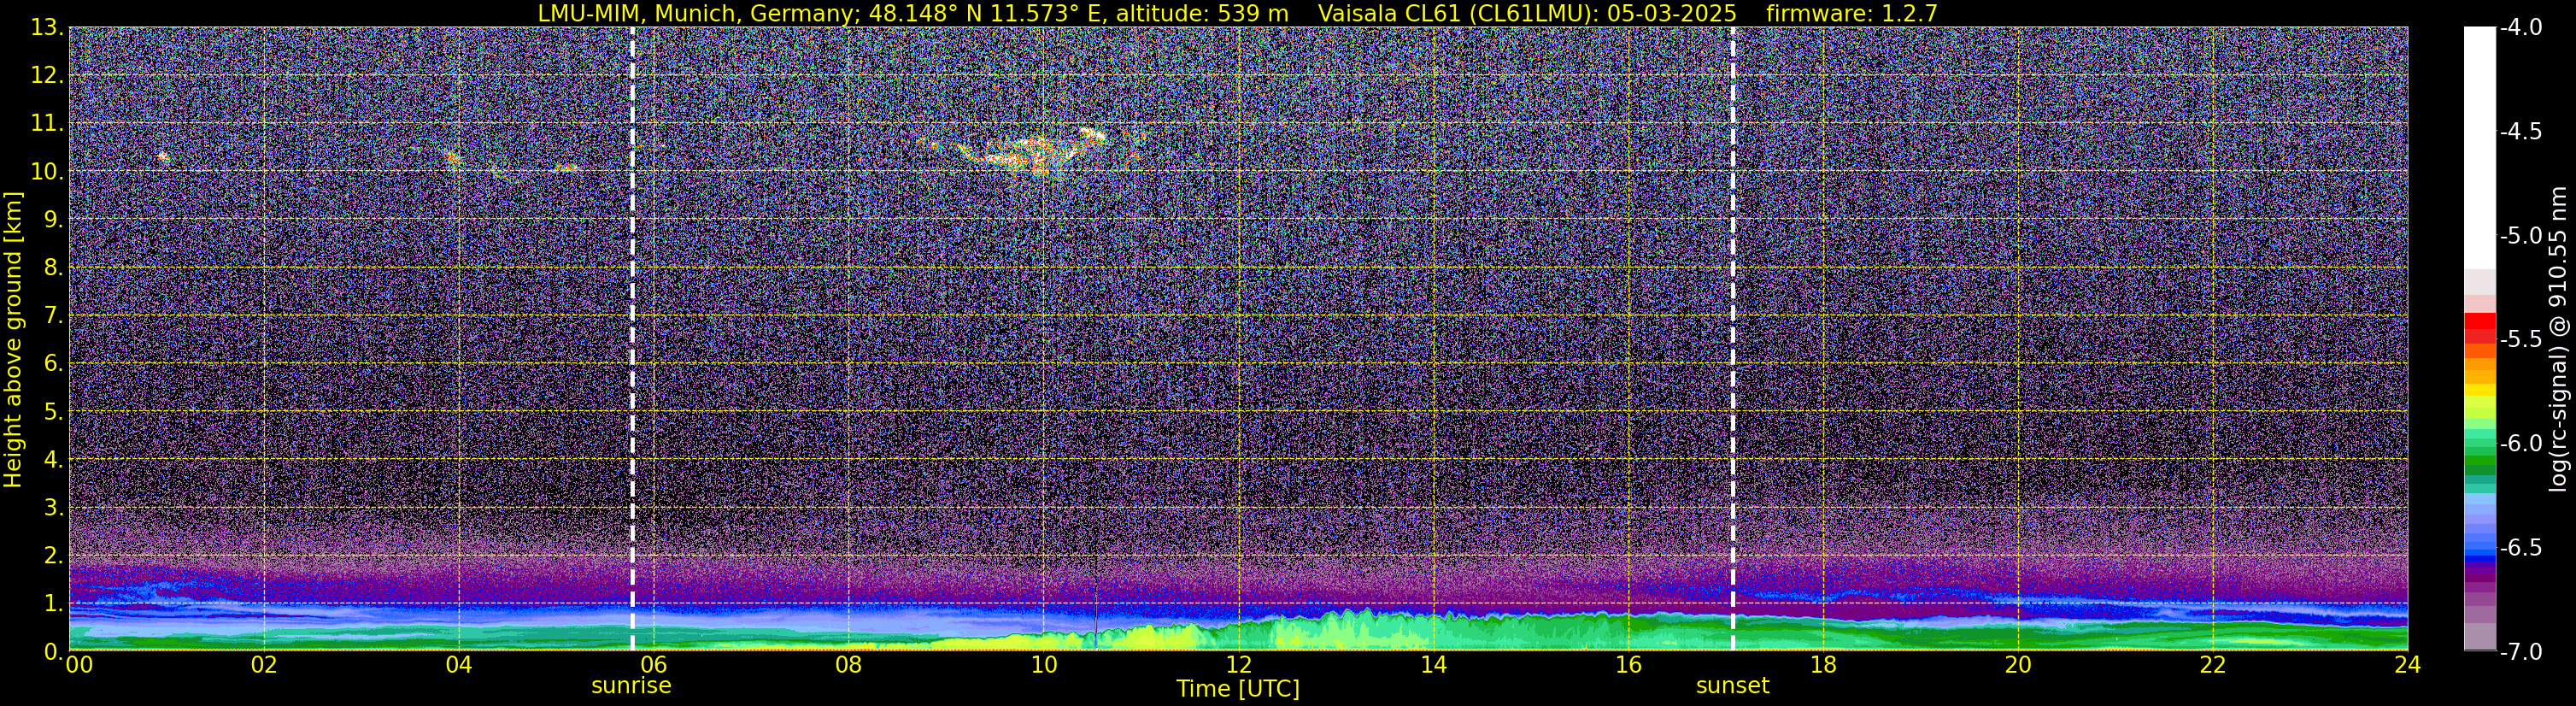
Task: Click the small cloud echo near 04 UTC
Action: click(x=452, y=158)
